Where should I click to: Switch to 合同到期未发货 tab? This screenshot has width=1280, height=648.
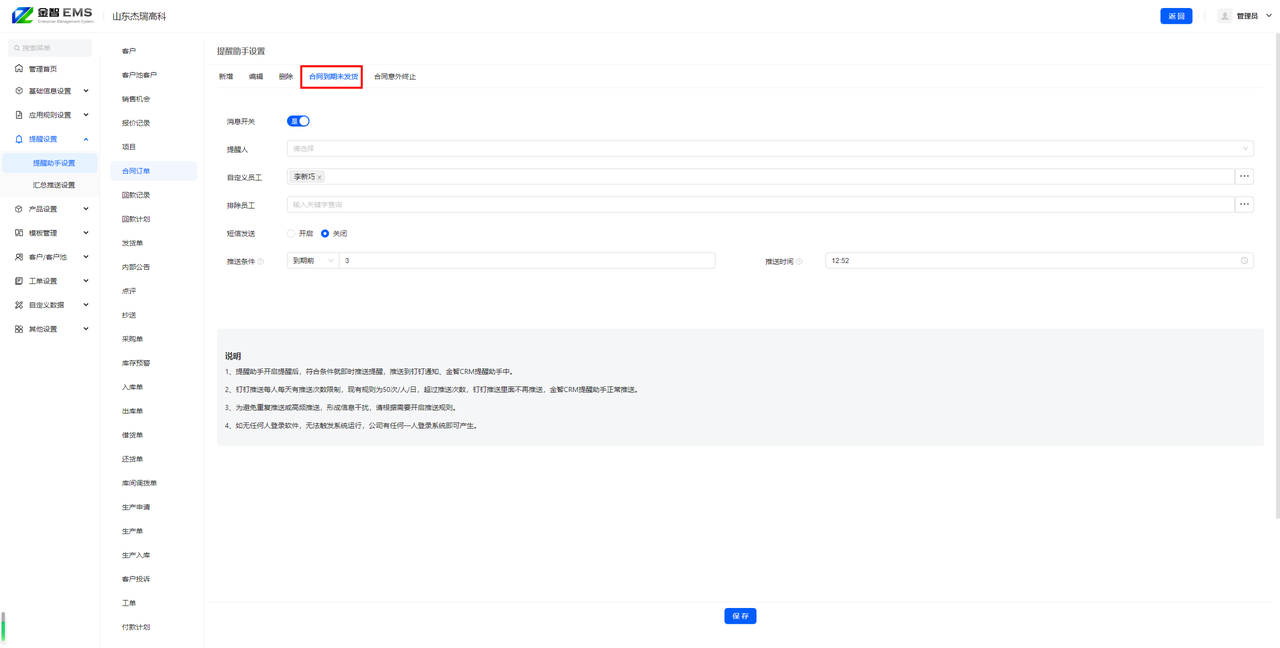click(x=333, y=77)
